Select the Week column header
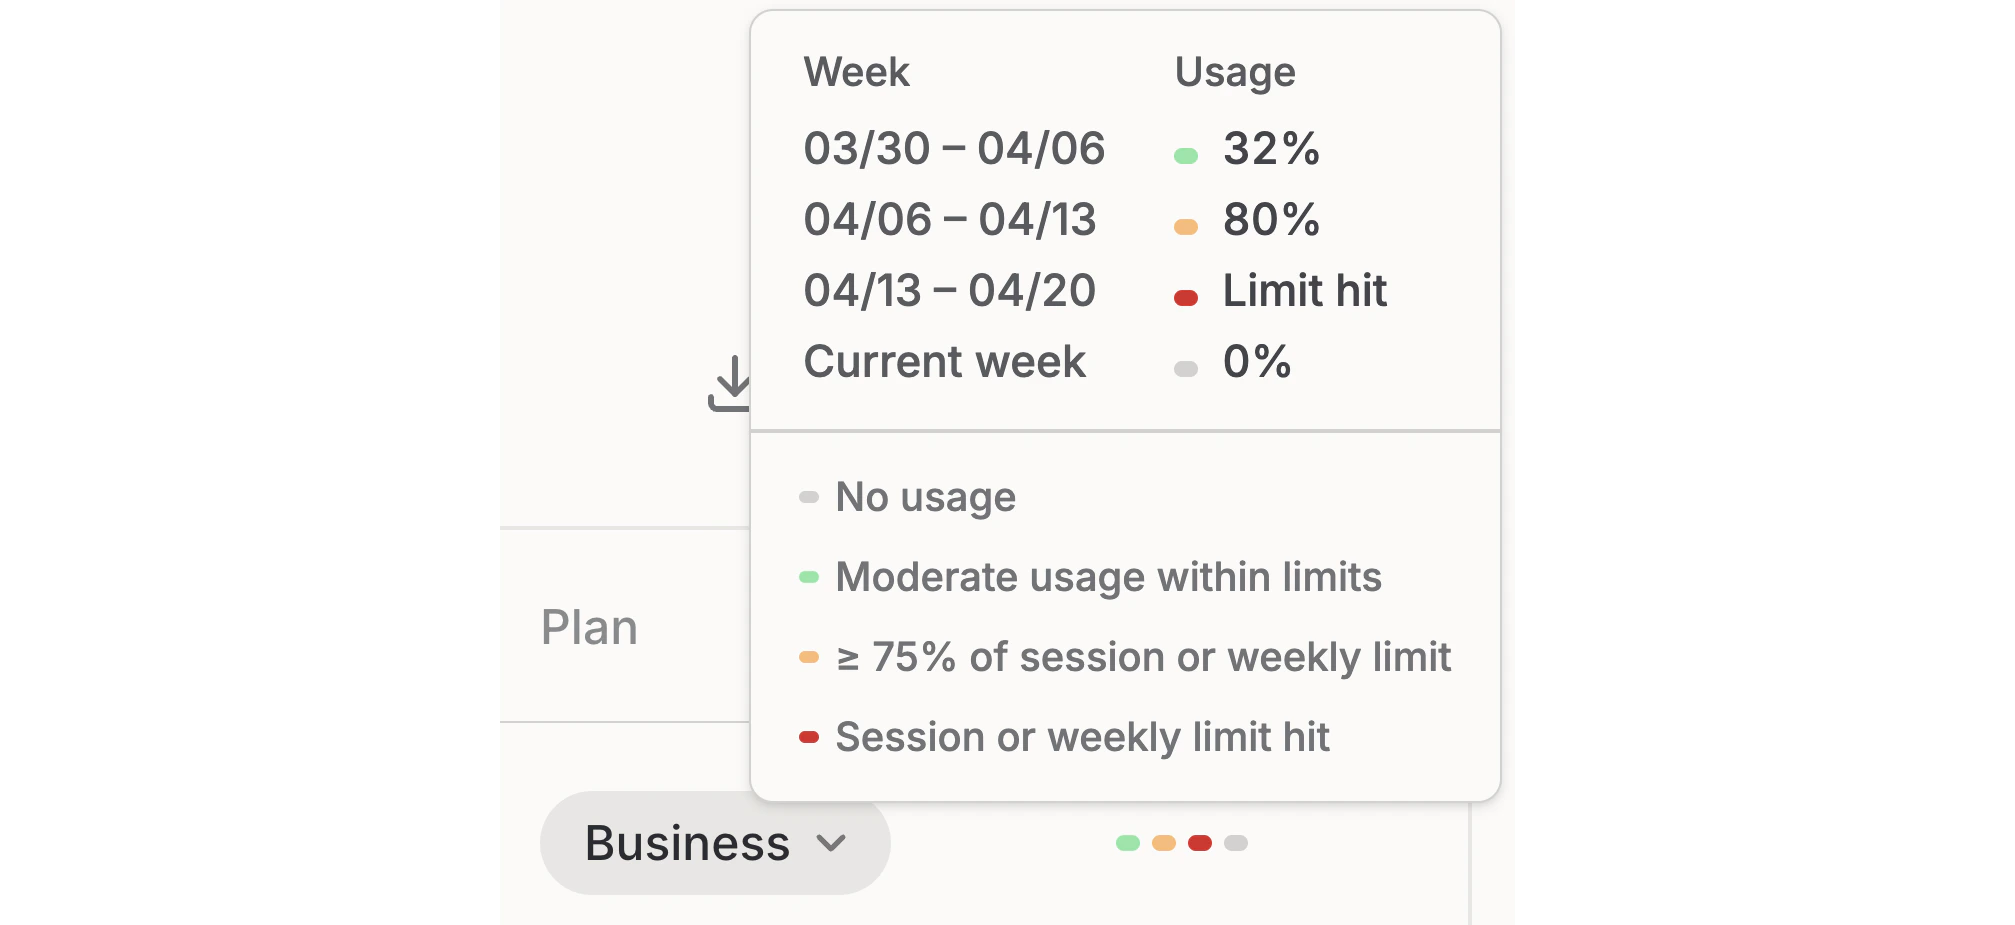This screenshot has height=925, width=2015. tap(856, 71)
